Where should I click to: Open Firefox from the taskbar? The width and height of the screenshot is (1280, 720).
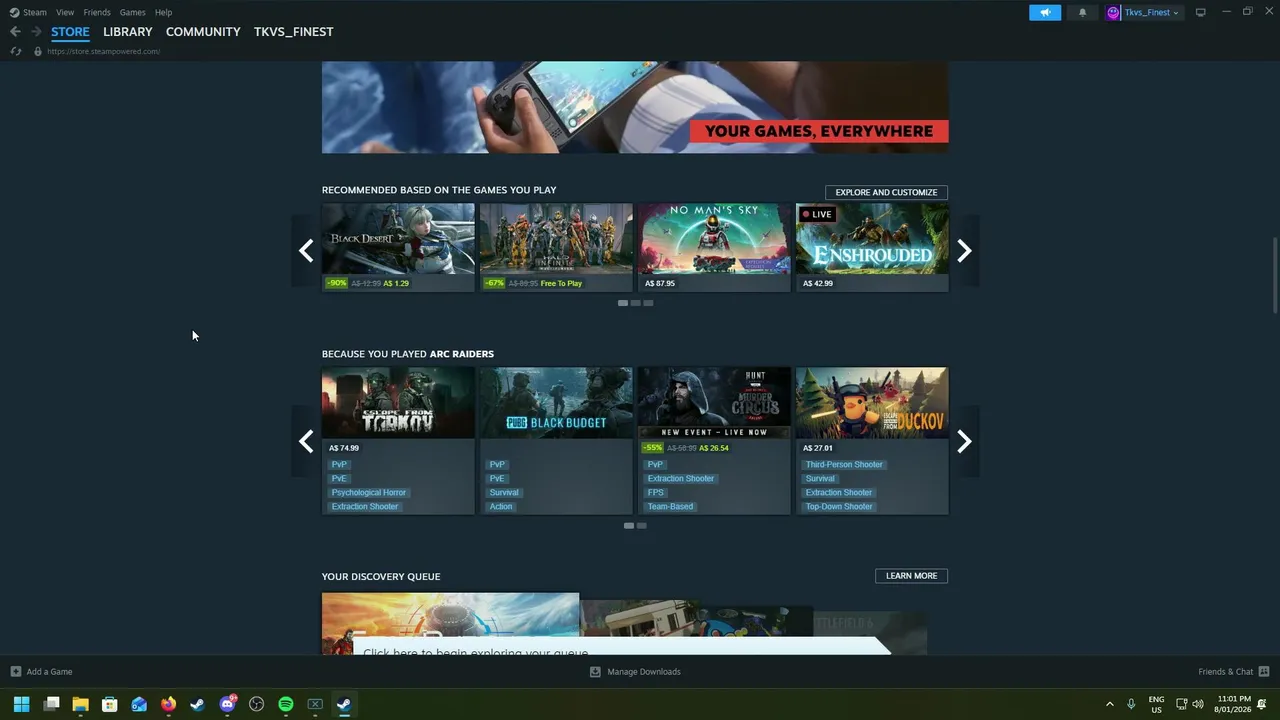pos(168,704)
